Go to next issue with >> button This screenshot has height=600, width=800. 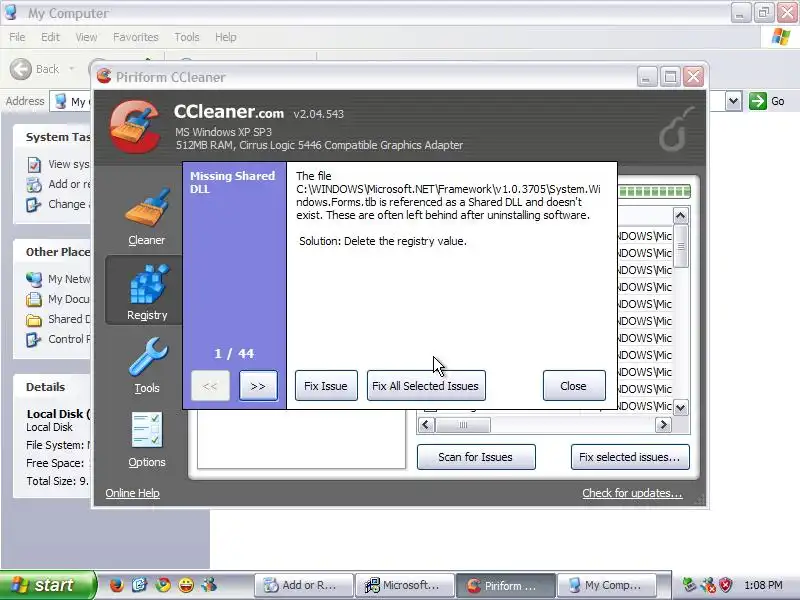[x=258, y=386]
